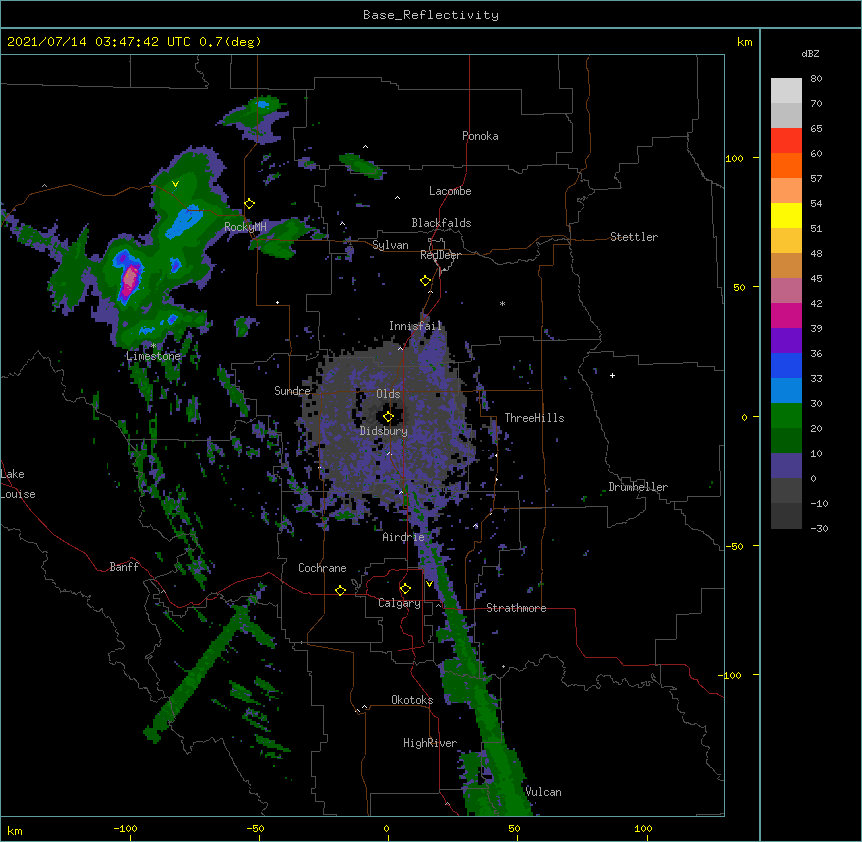Select the red 60-65 dBZ legend swatch
The width and height of the screenshot is (862, 842).
coord(786,141)
